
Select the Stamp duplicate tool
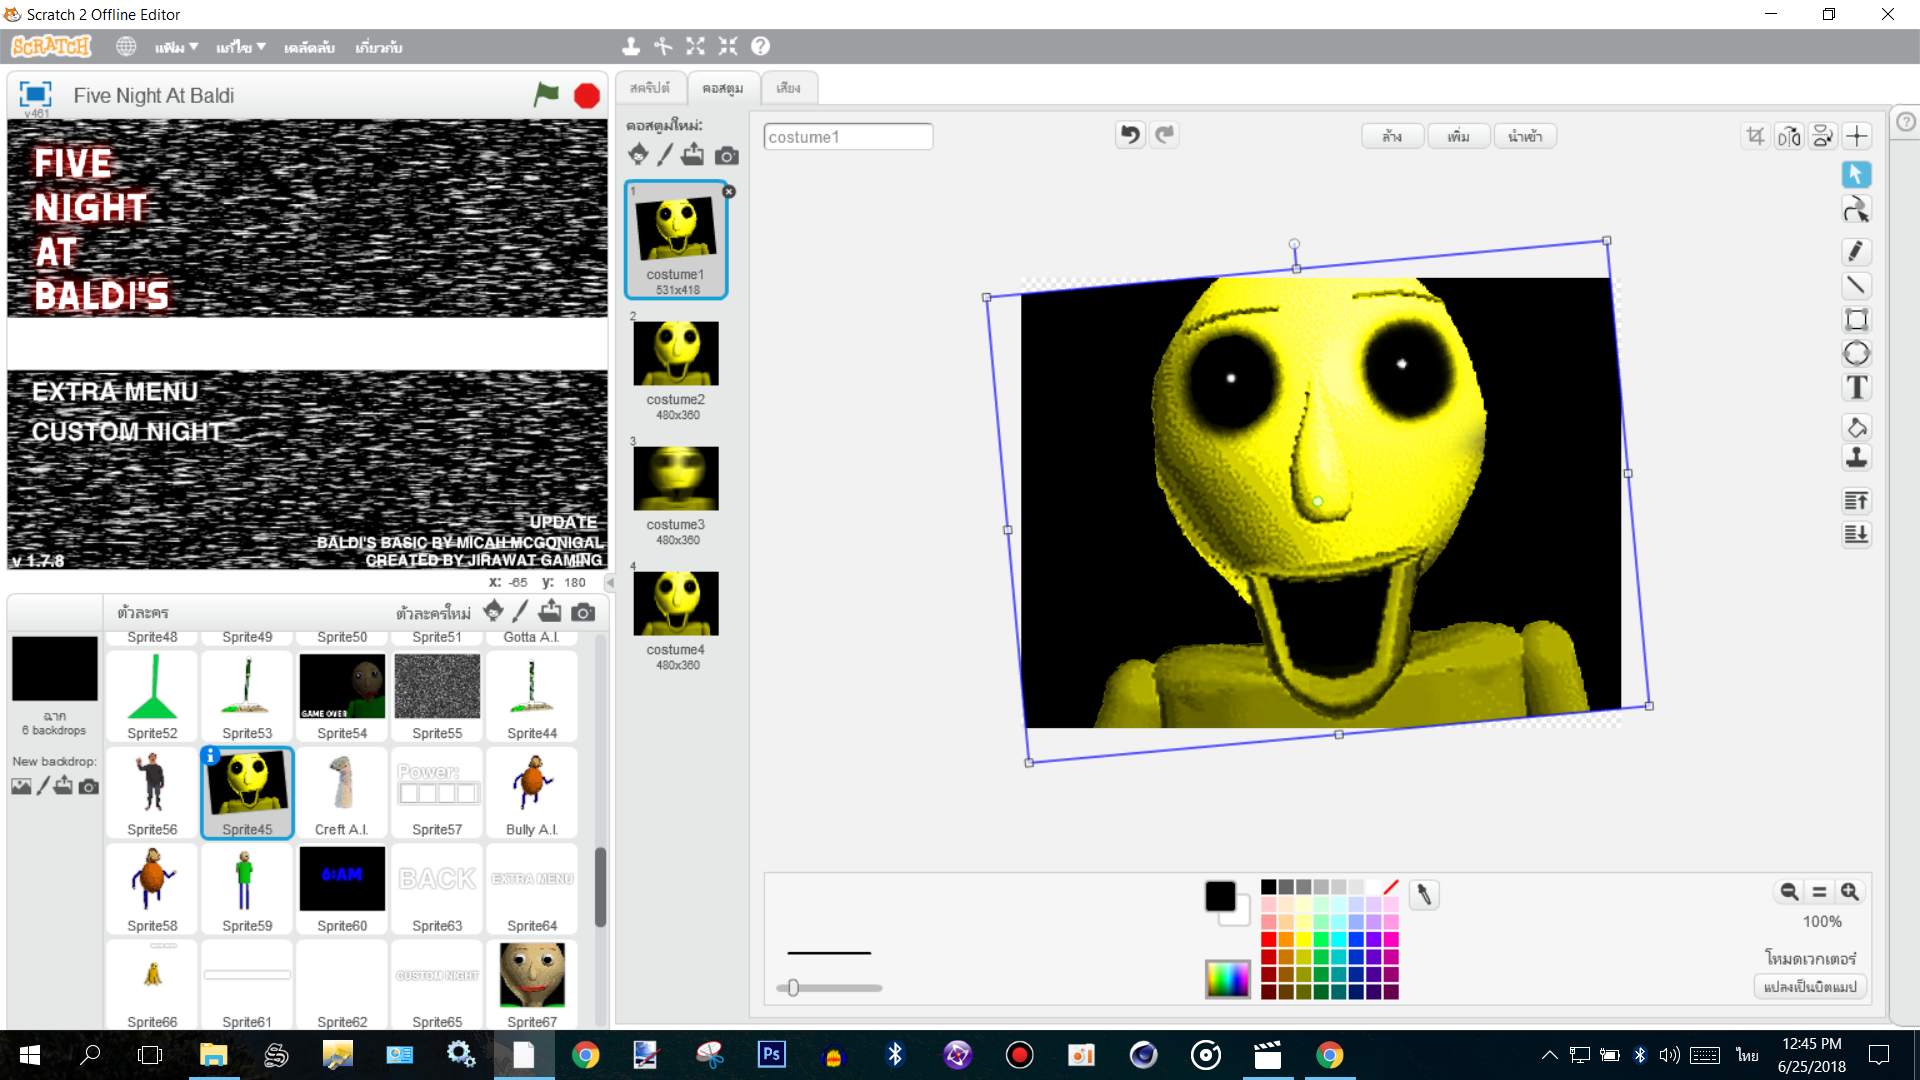pyautogui.click(x=1856, y=457)
